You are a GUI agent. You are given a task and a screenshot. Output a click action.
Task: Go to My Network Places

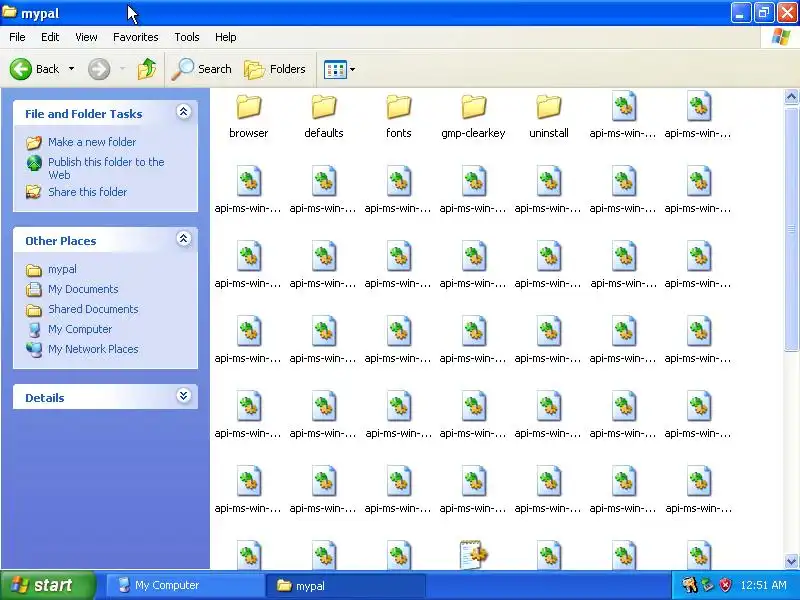click(x=93, y=349)
